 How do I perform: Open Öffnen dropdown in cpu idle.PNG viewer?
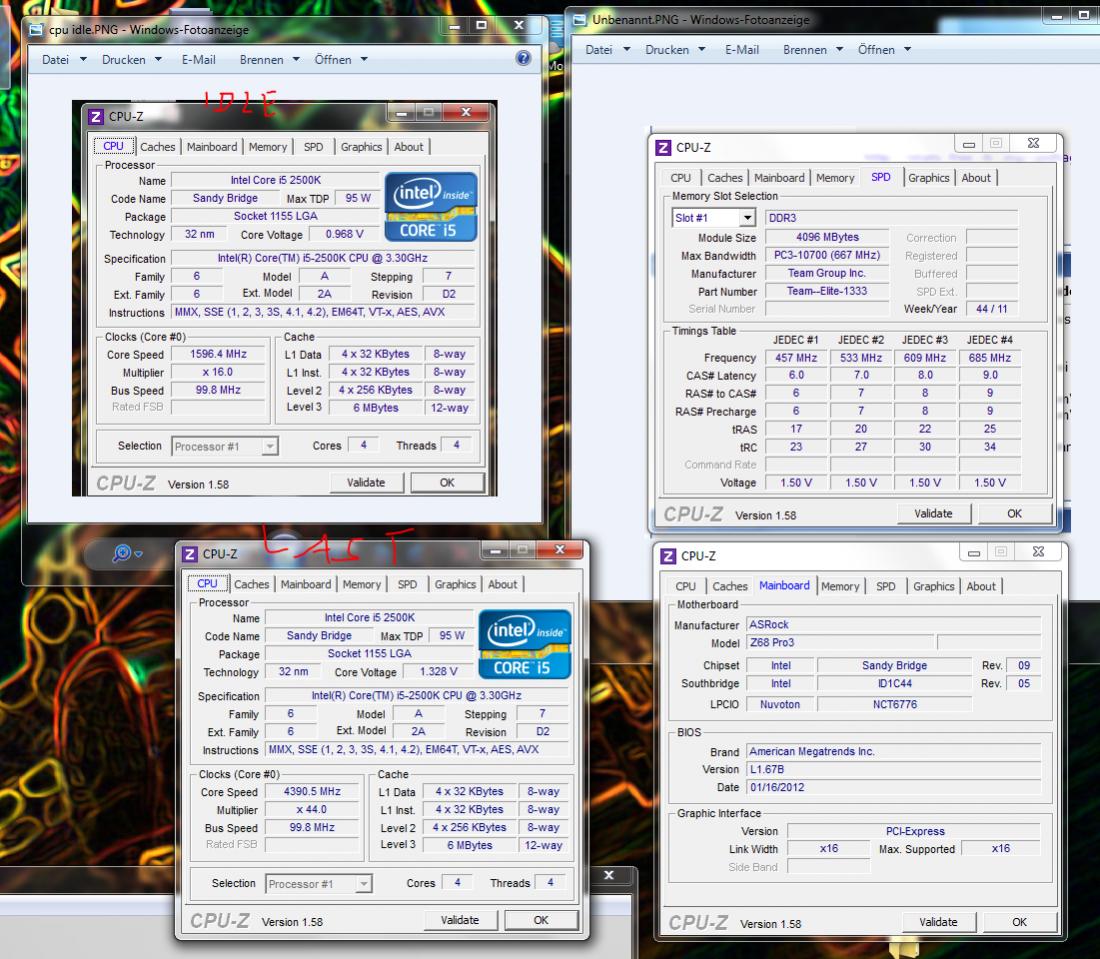pos(341,60)
